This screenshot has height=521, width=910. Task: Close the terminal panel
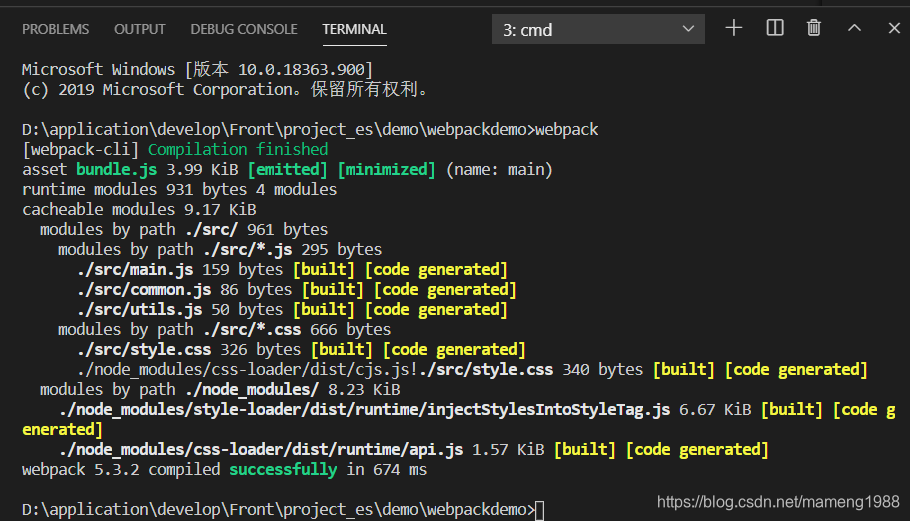(x=894, y=28)
